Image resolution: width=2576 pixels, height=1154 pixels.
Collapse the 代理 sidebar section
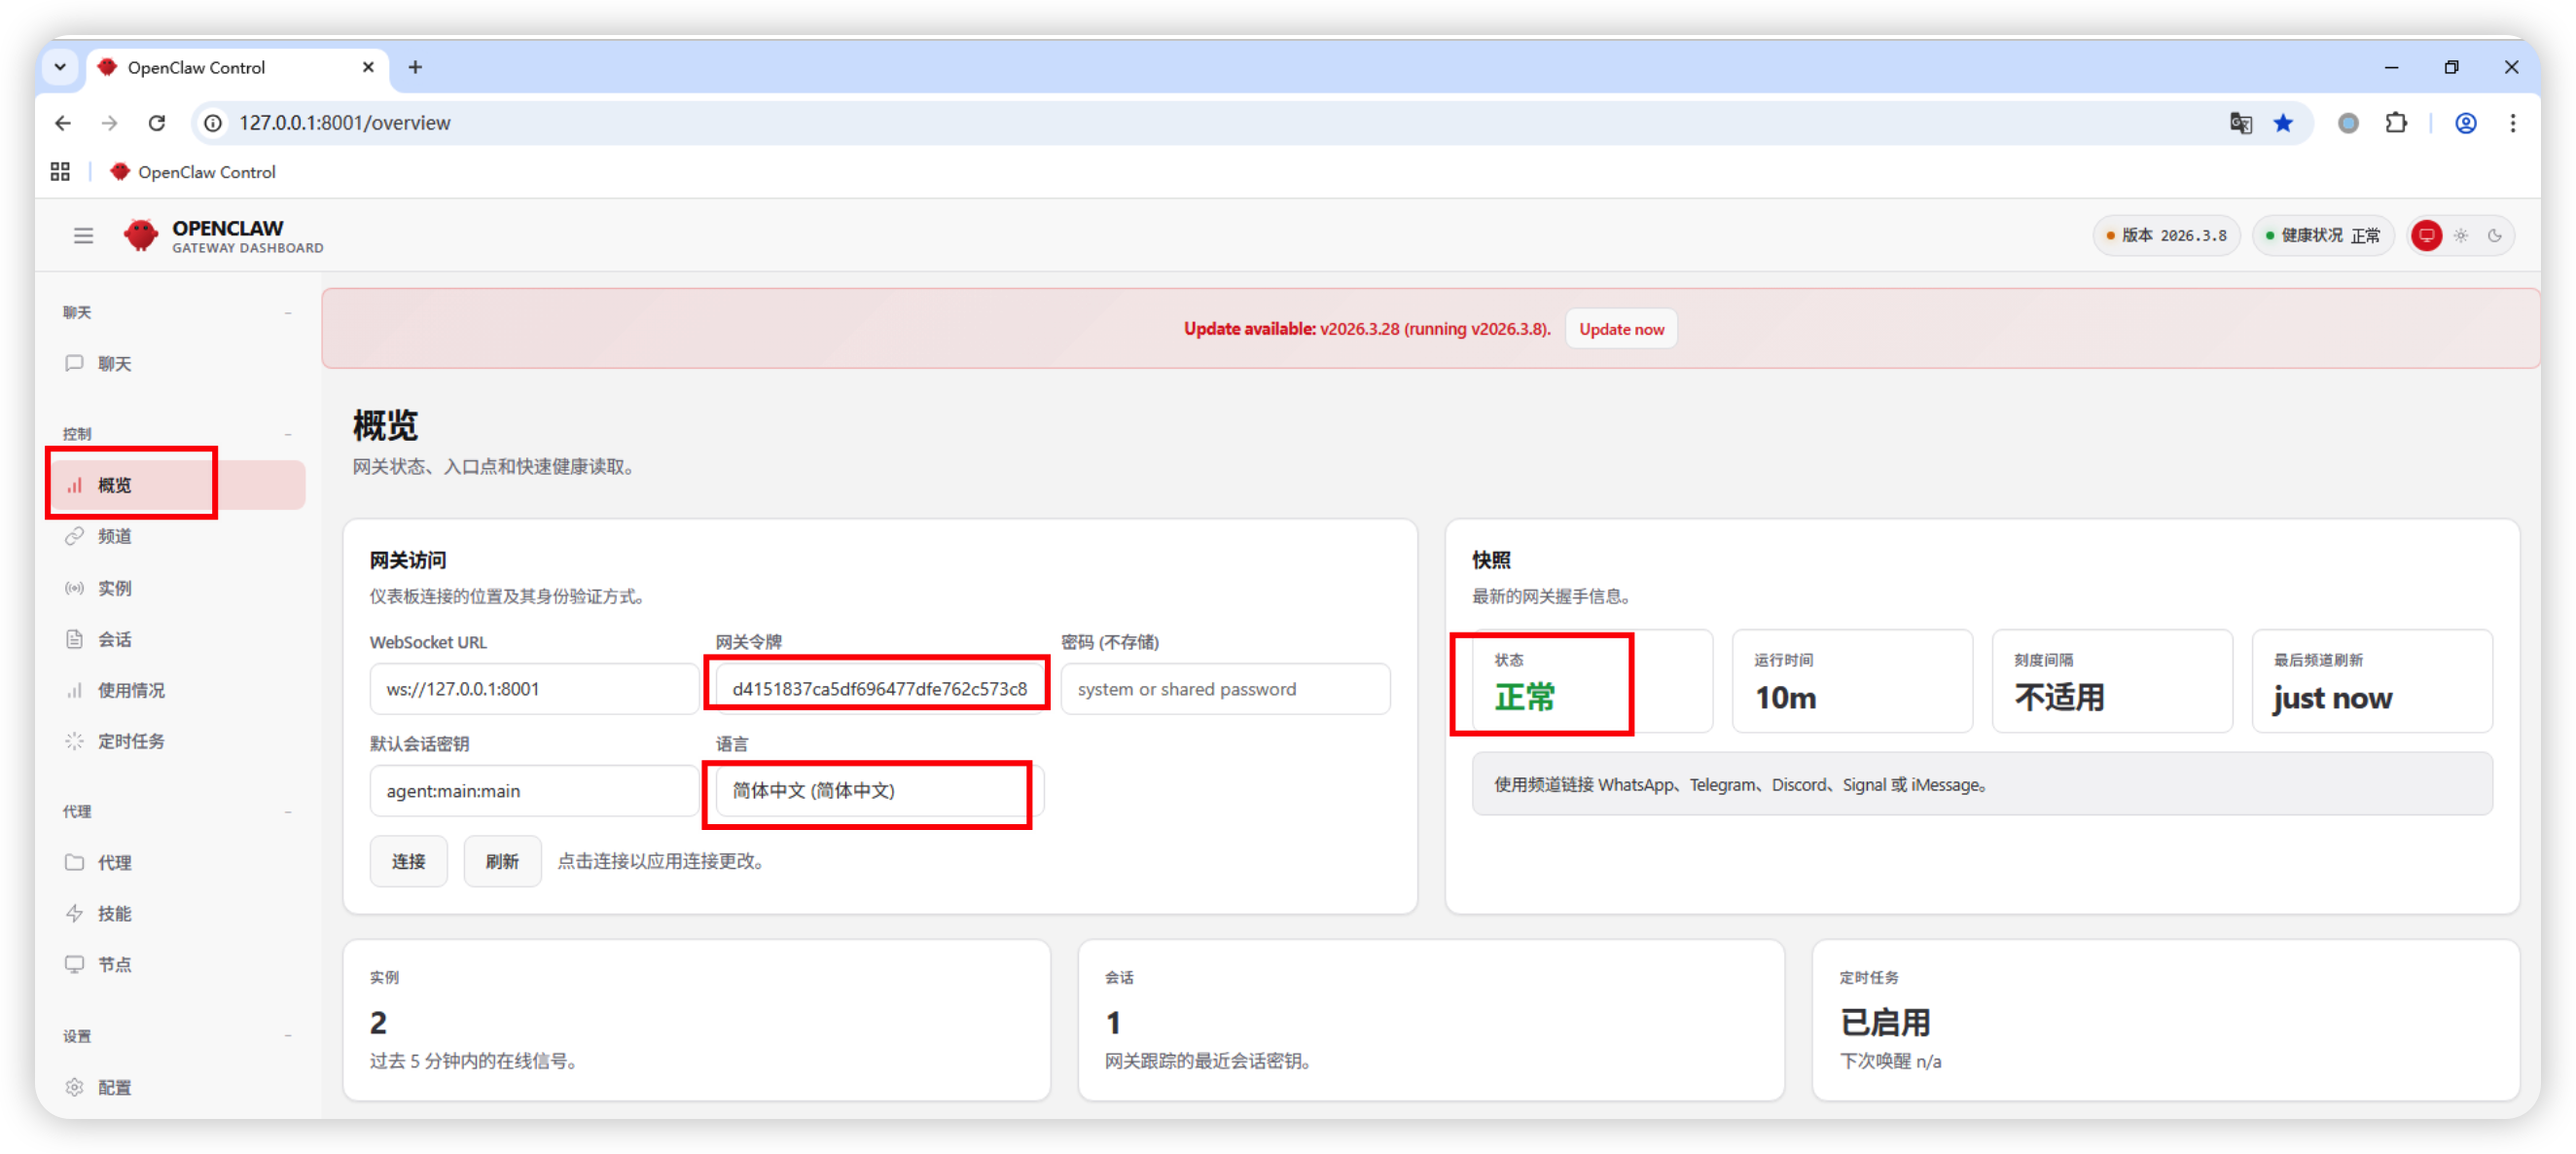tap(288, 812)
